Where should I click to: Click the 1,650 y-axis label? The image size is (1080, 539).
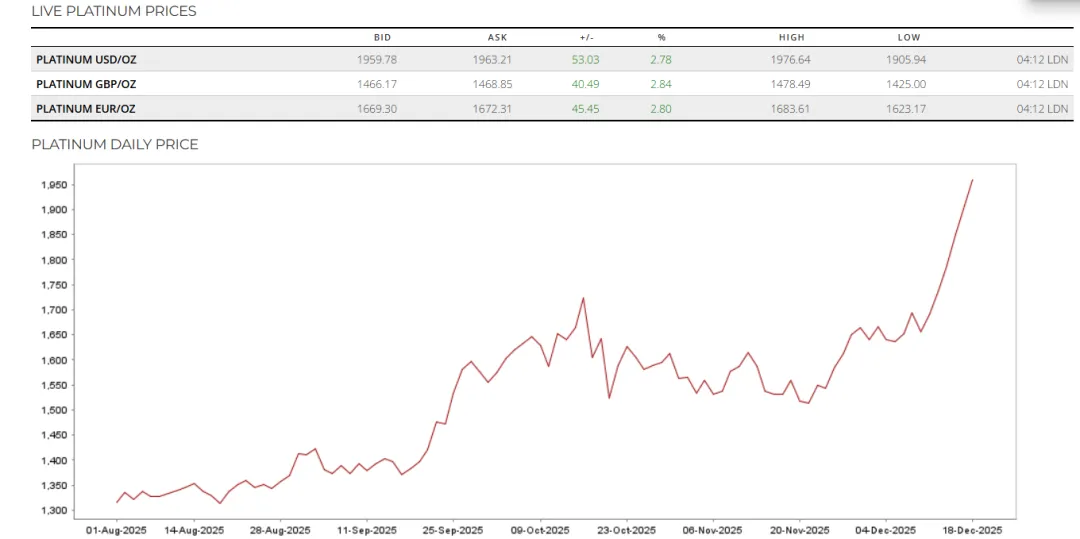click(53, 335)
